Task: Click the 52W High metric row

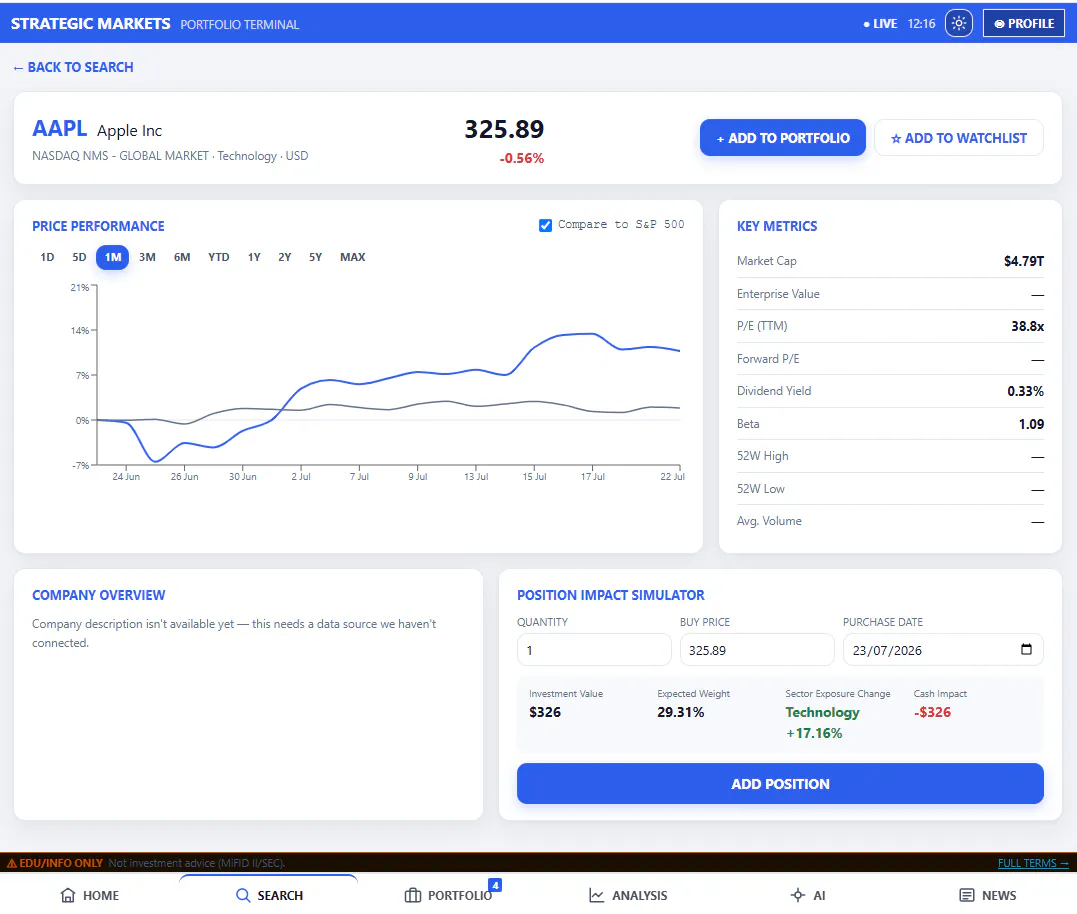Action: click(890, 456)
